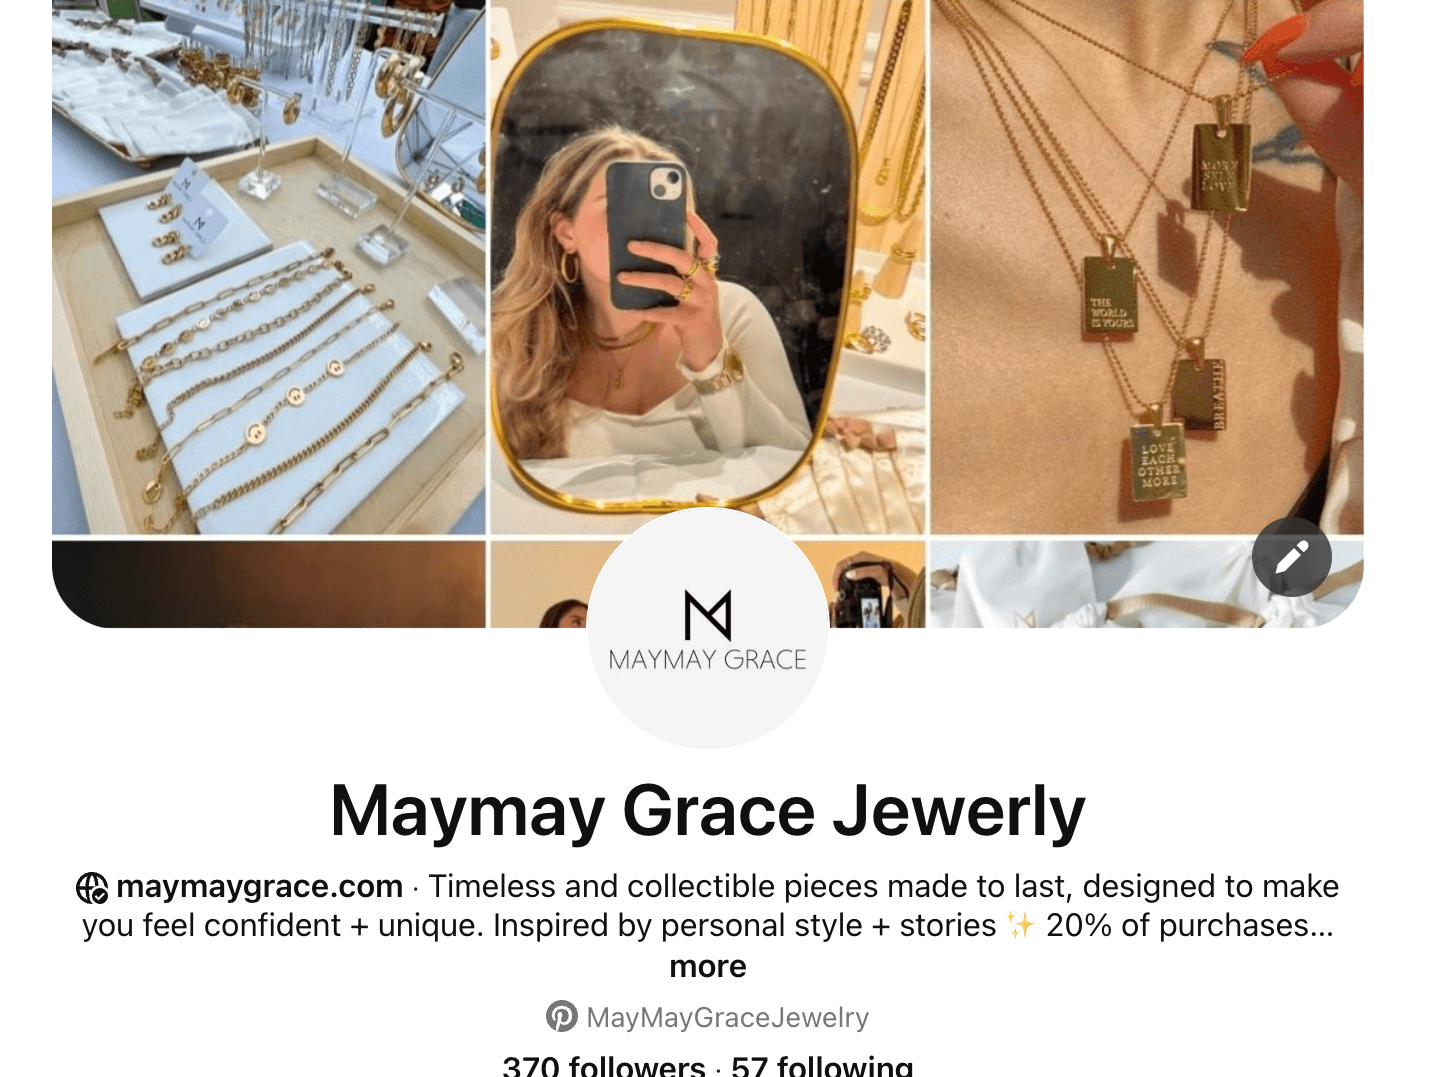Screen dimensions: 1436x1077
Task: Click the MayMayGraceJewelry username text
Action: (x=727, y=1017)
